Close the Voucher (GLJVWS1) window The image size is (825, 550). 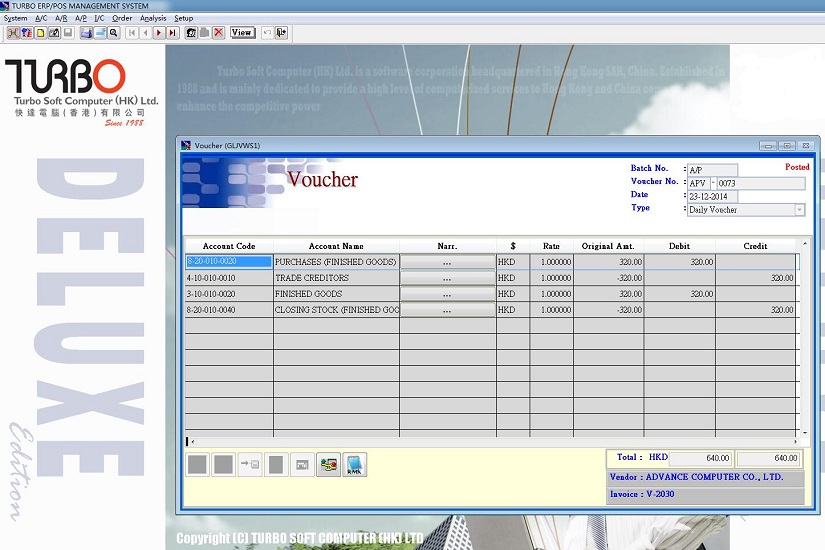coord(806,145)
